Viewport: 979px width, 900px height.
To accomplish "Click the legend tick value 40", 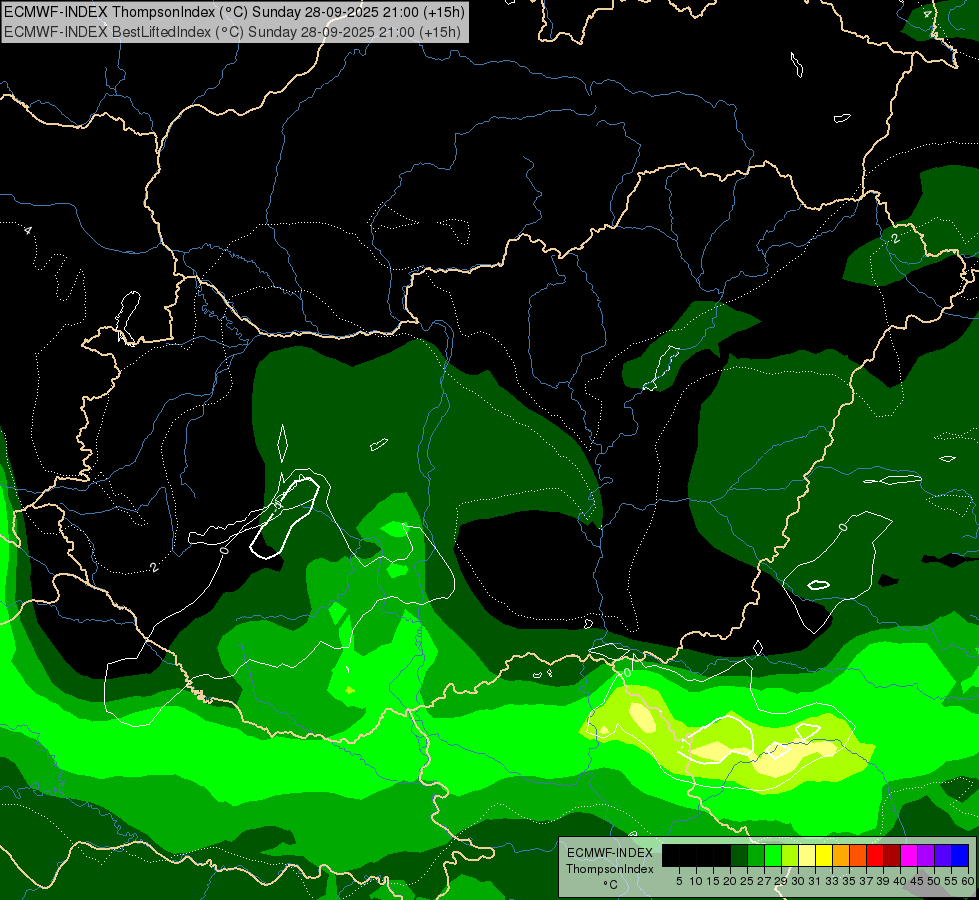I will click(x=900, y=881).
